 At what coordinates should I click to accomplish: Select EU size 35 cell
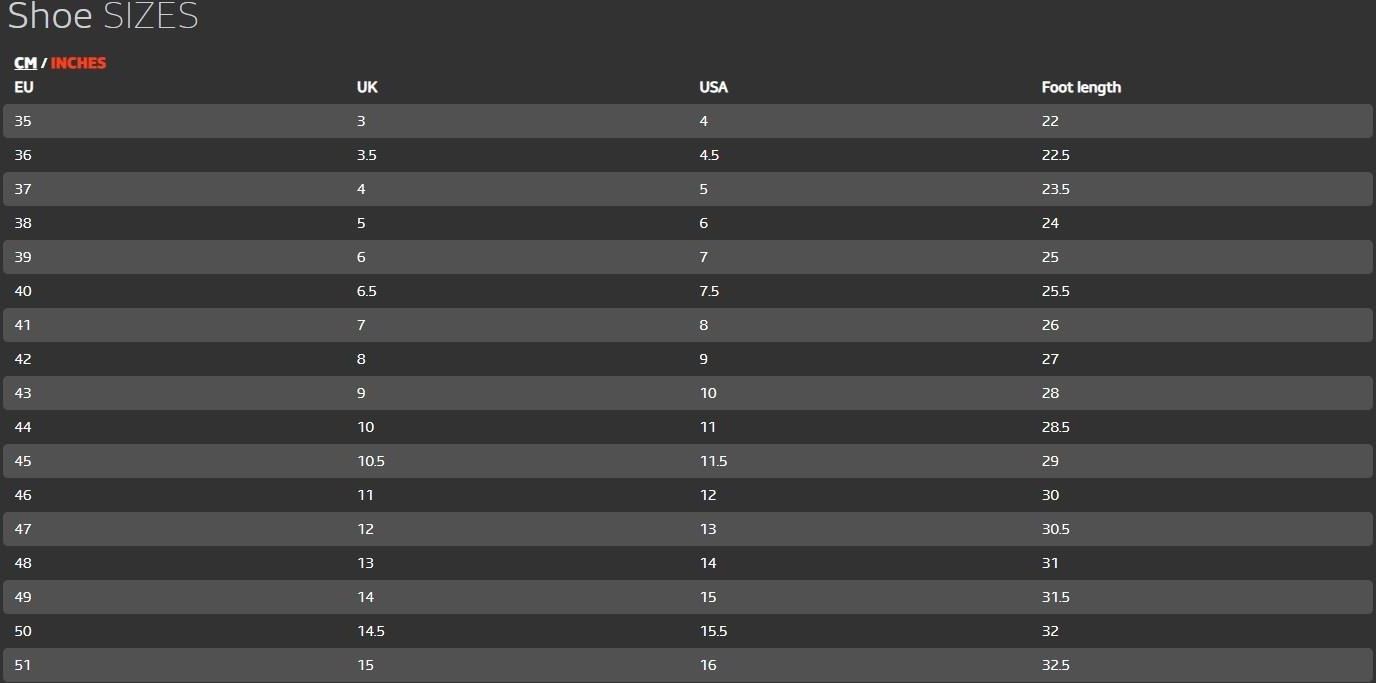tap(23, 121)
